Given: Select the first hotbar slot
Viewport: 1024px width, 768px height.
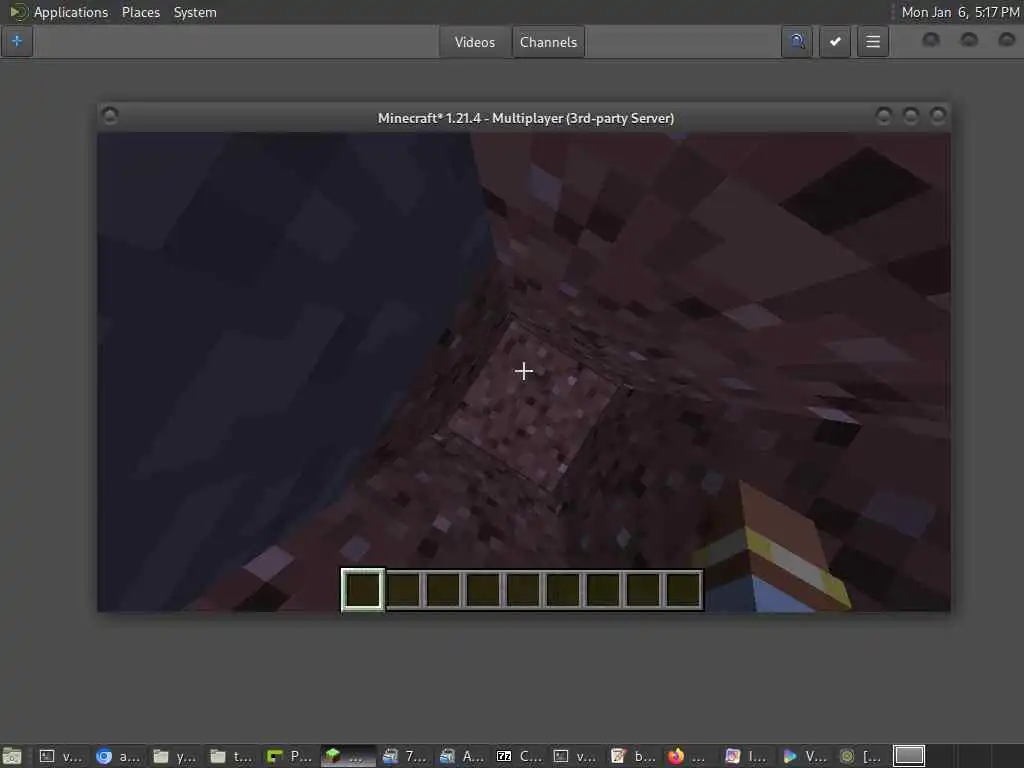Looking at the screenshot, I should pos(362,590).
